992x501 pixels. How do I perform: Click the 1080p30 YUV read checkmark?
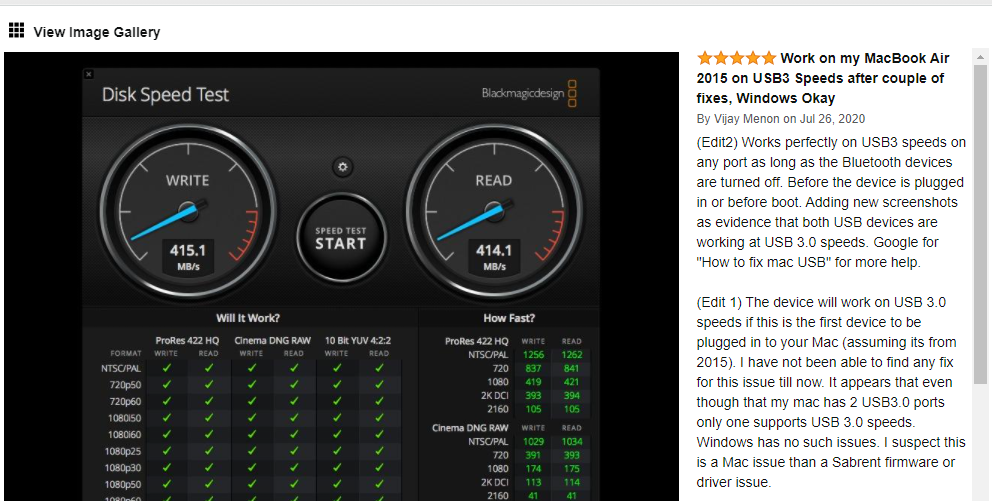tap(380, 467)
